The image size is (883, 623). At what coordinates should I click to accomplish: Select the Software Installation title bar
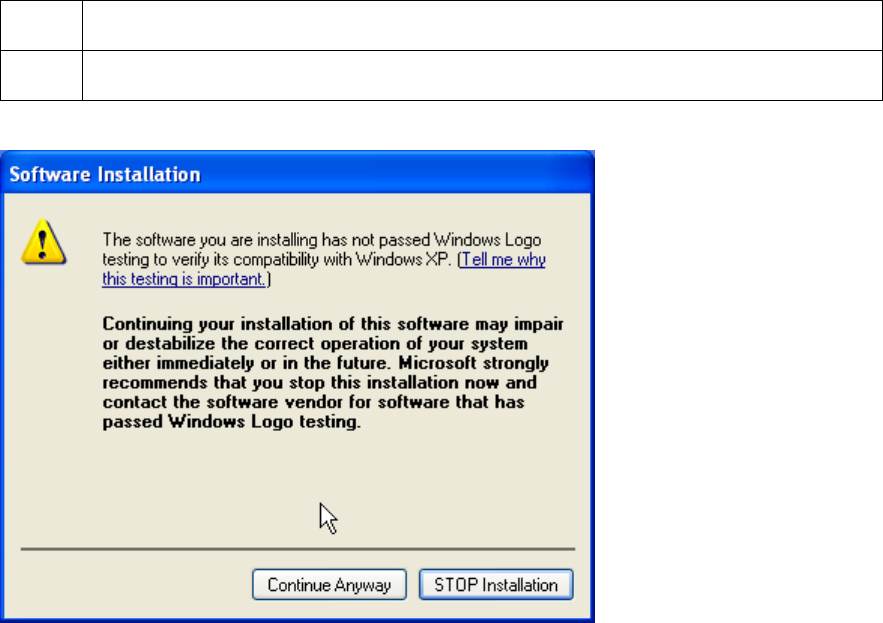(x=297, y=173)
